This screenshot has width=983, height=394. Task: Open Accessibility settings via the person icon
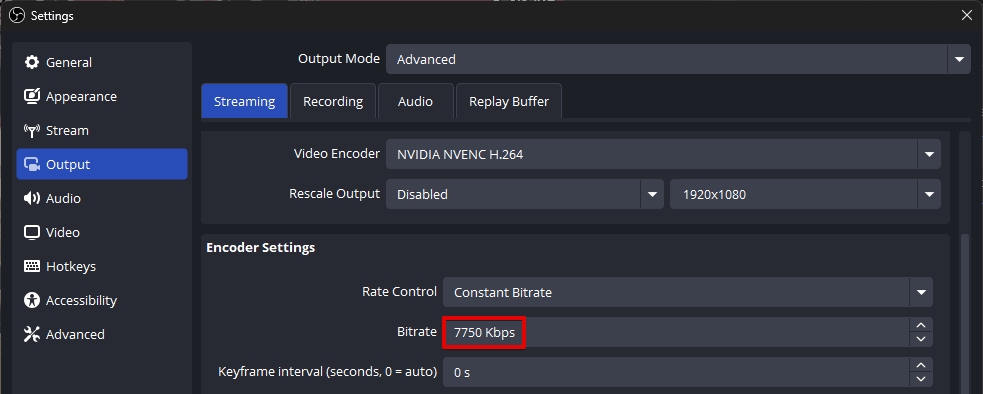click(x=31, y=300)
